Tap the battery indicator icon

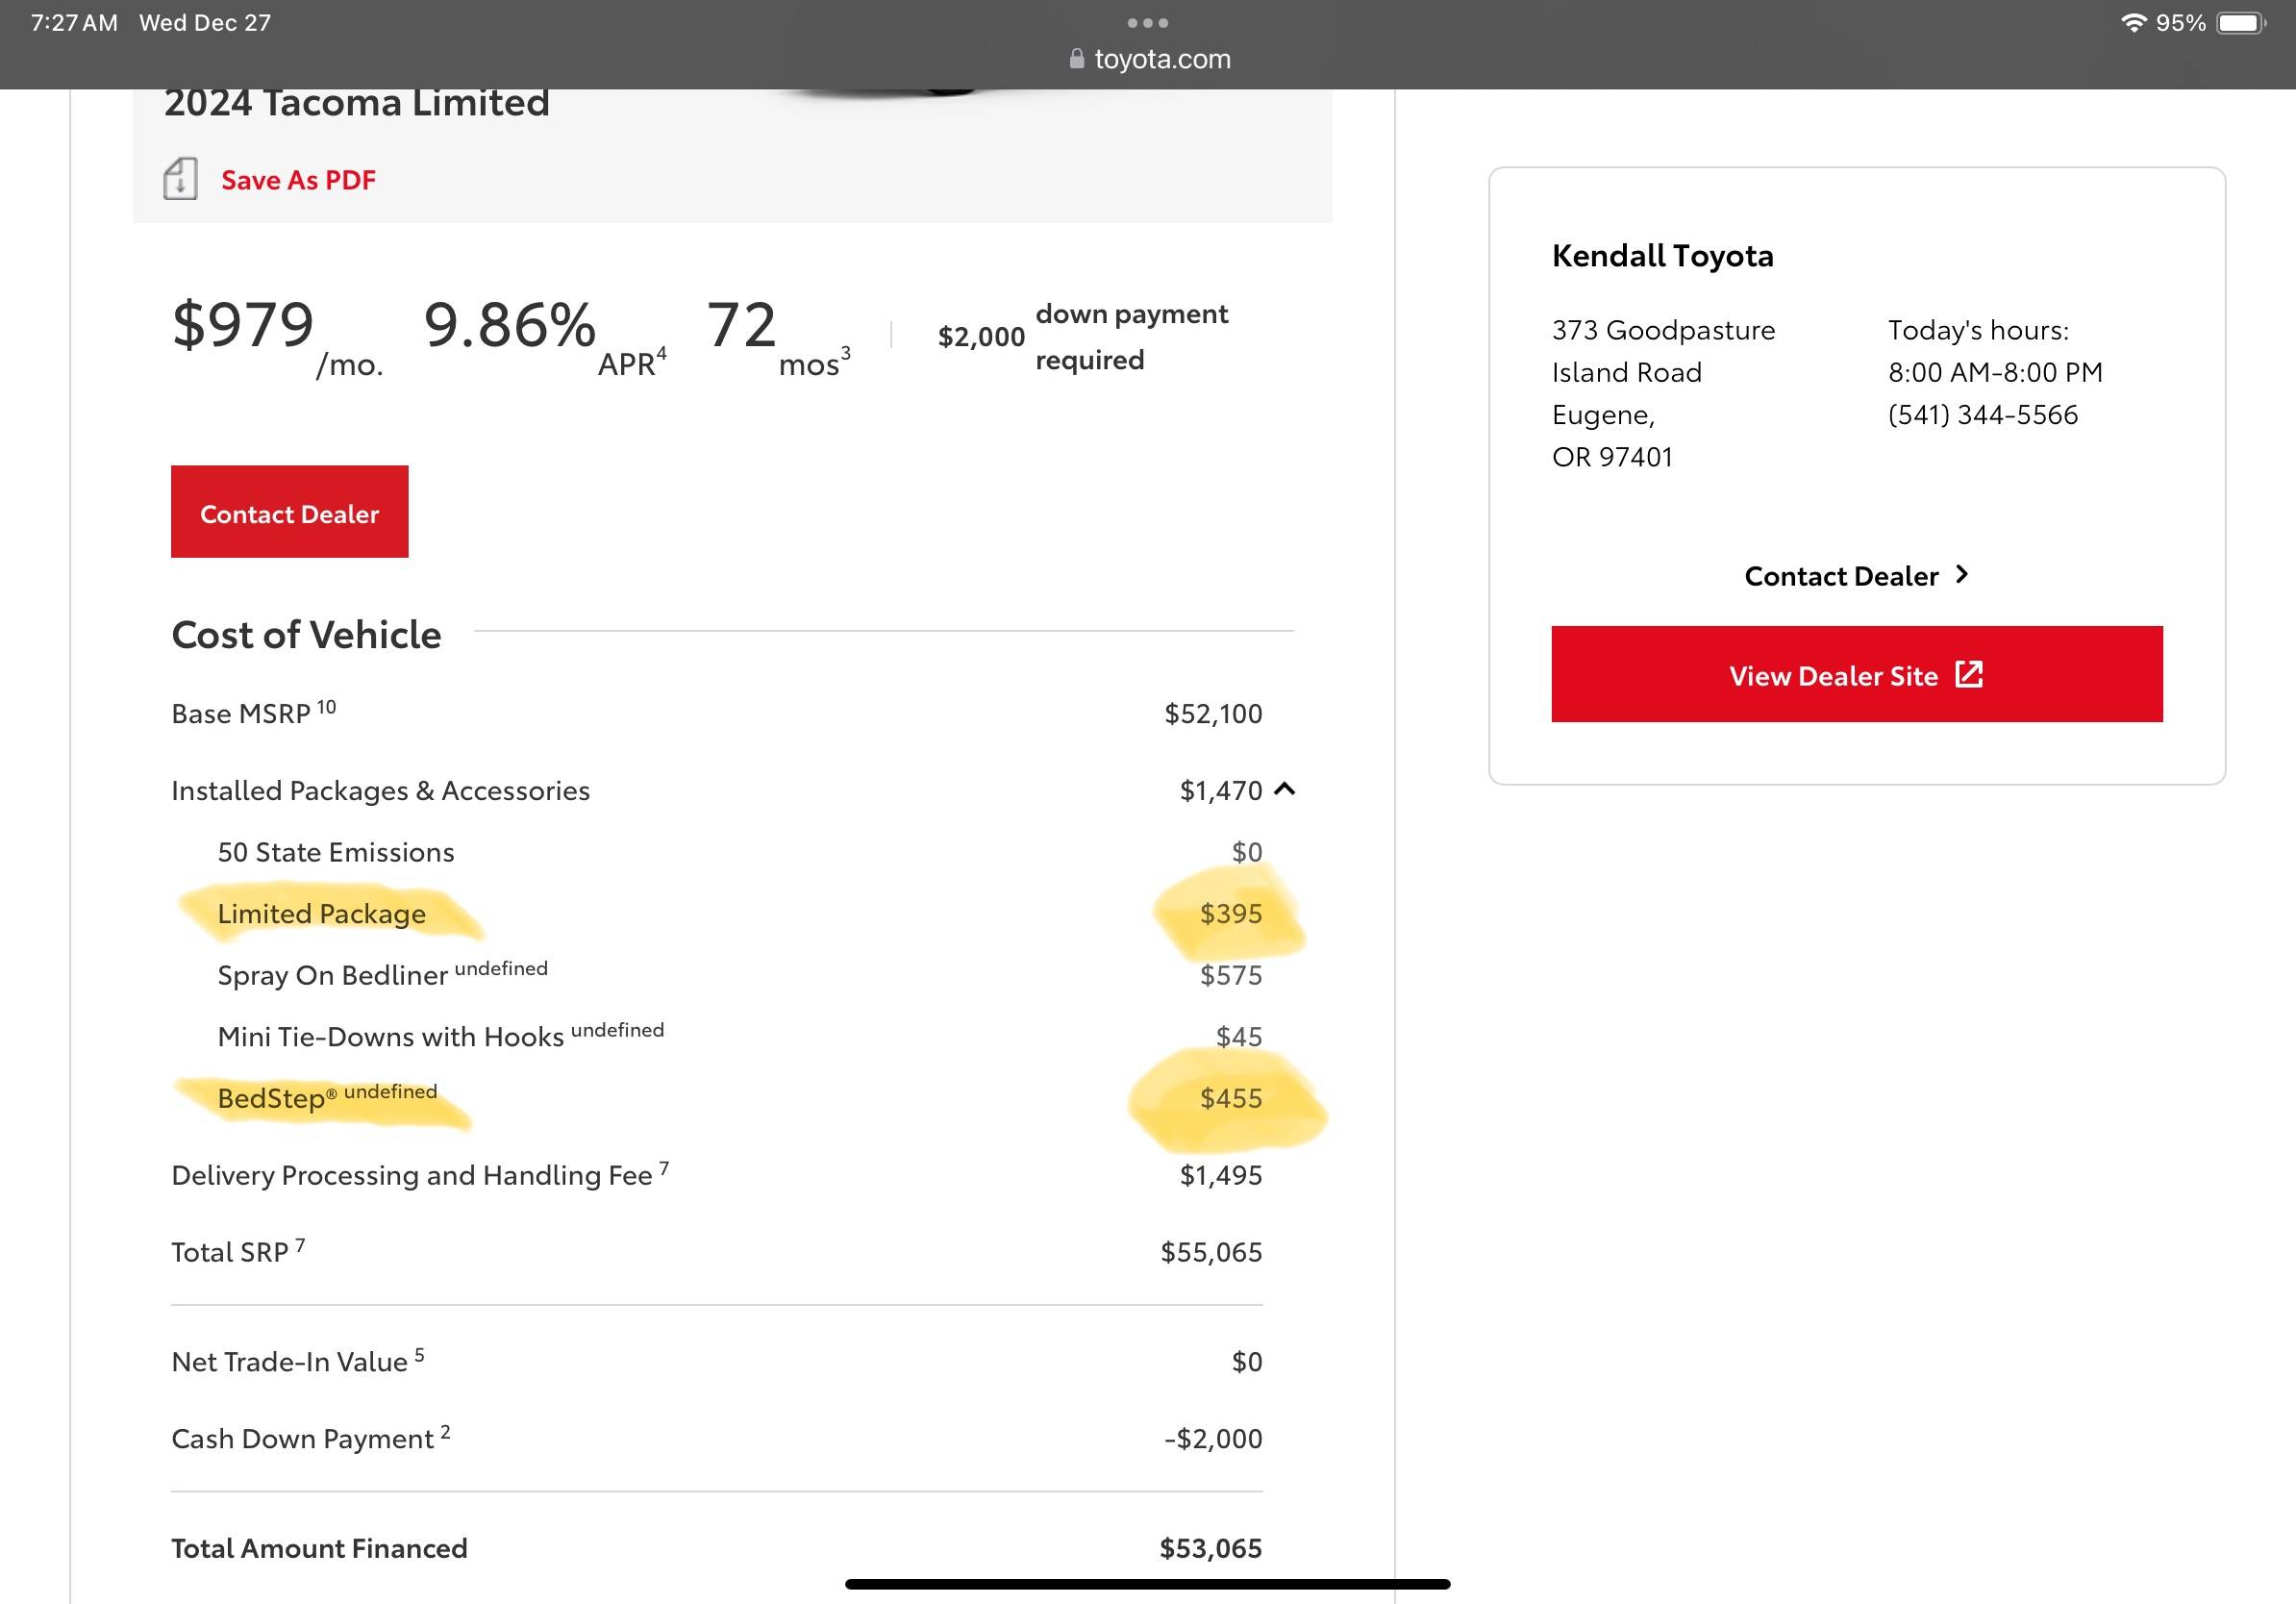(x=2242, y=23)
